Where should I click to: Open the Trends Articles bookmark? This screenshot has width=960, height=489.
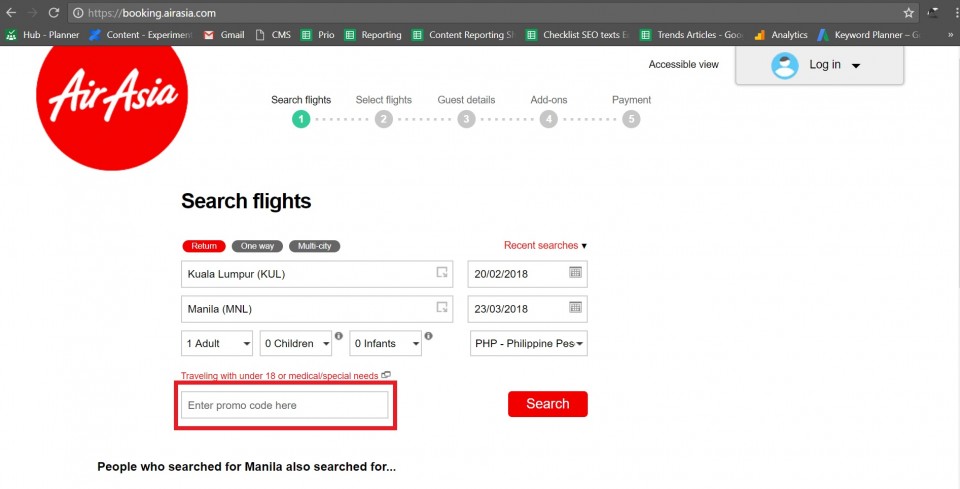point(692,35)
